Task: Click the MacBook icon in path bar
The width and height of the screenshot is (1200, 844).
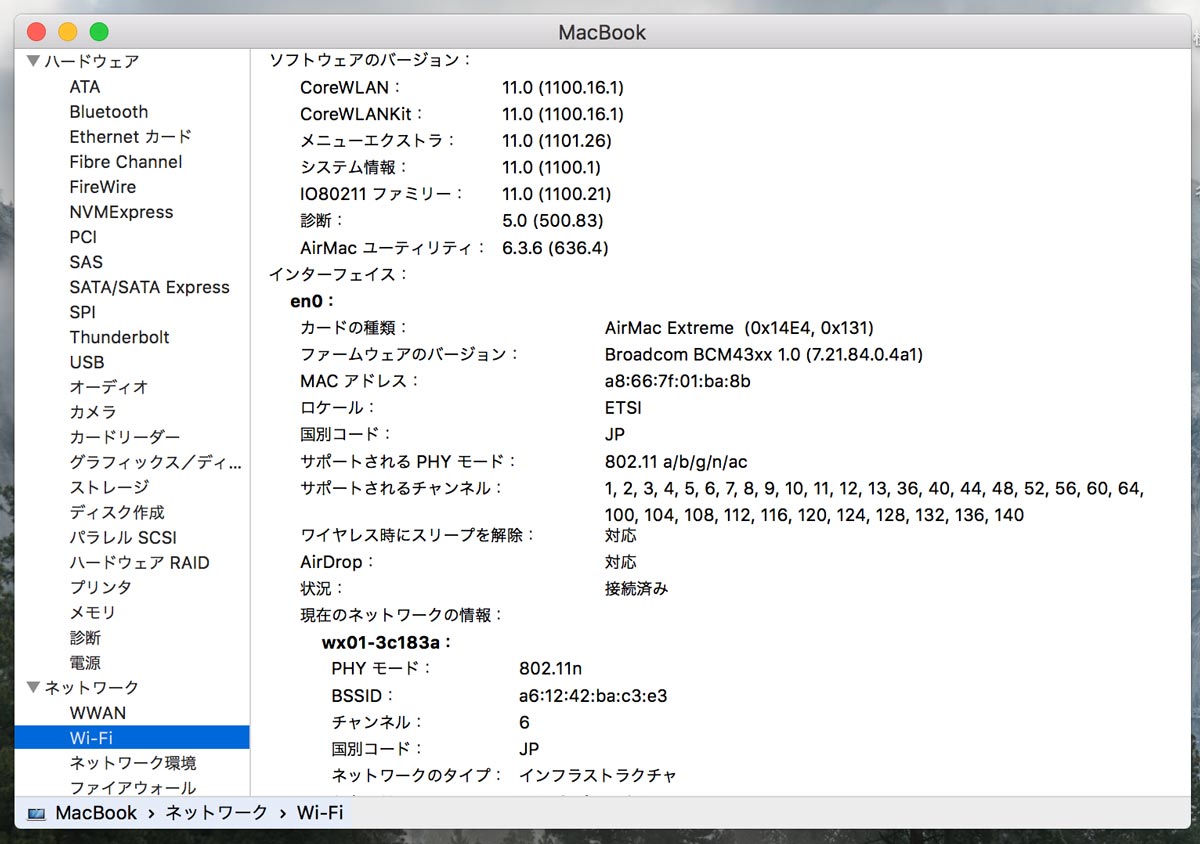Action: click(x=36, y=813)
